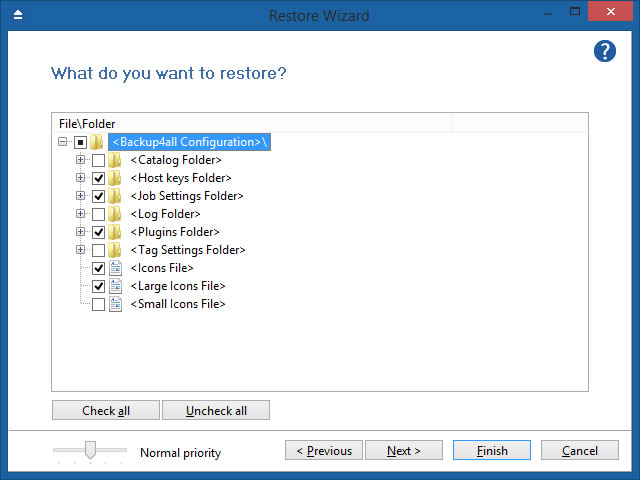Image resolution: width=640 pixels, height=480 pixels.
Task: Click the Job Settings Folder's folder icon
Action: [115, 196]
